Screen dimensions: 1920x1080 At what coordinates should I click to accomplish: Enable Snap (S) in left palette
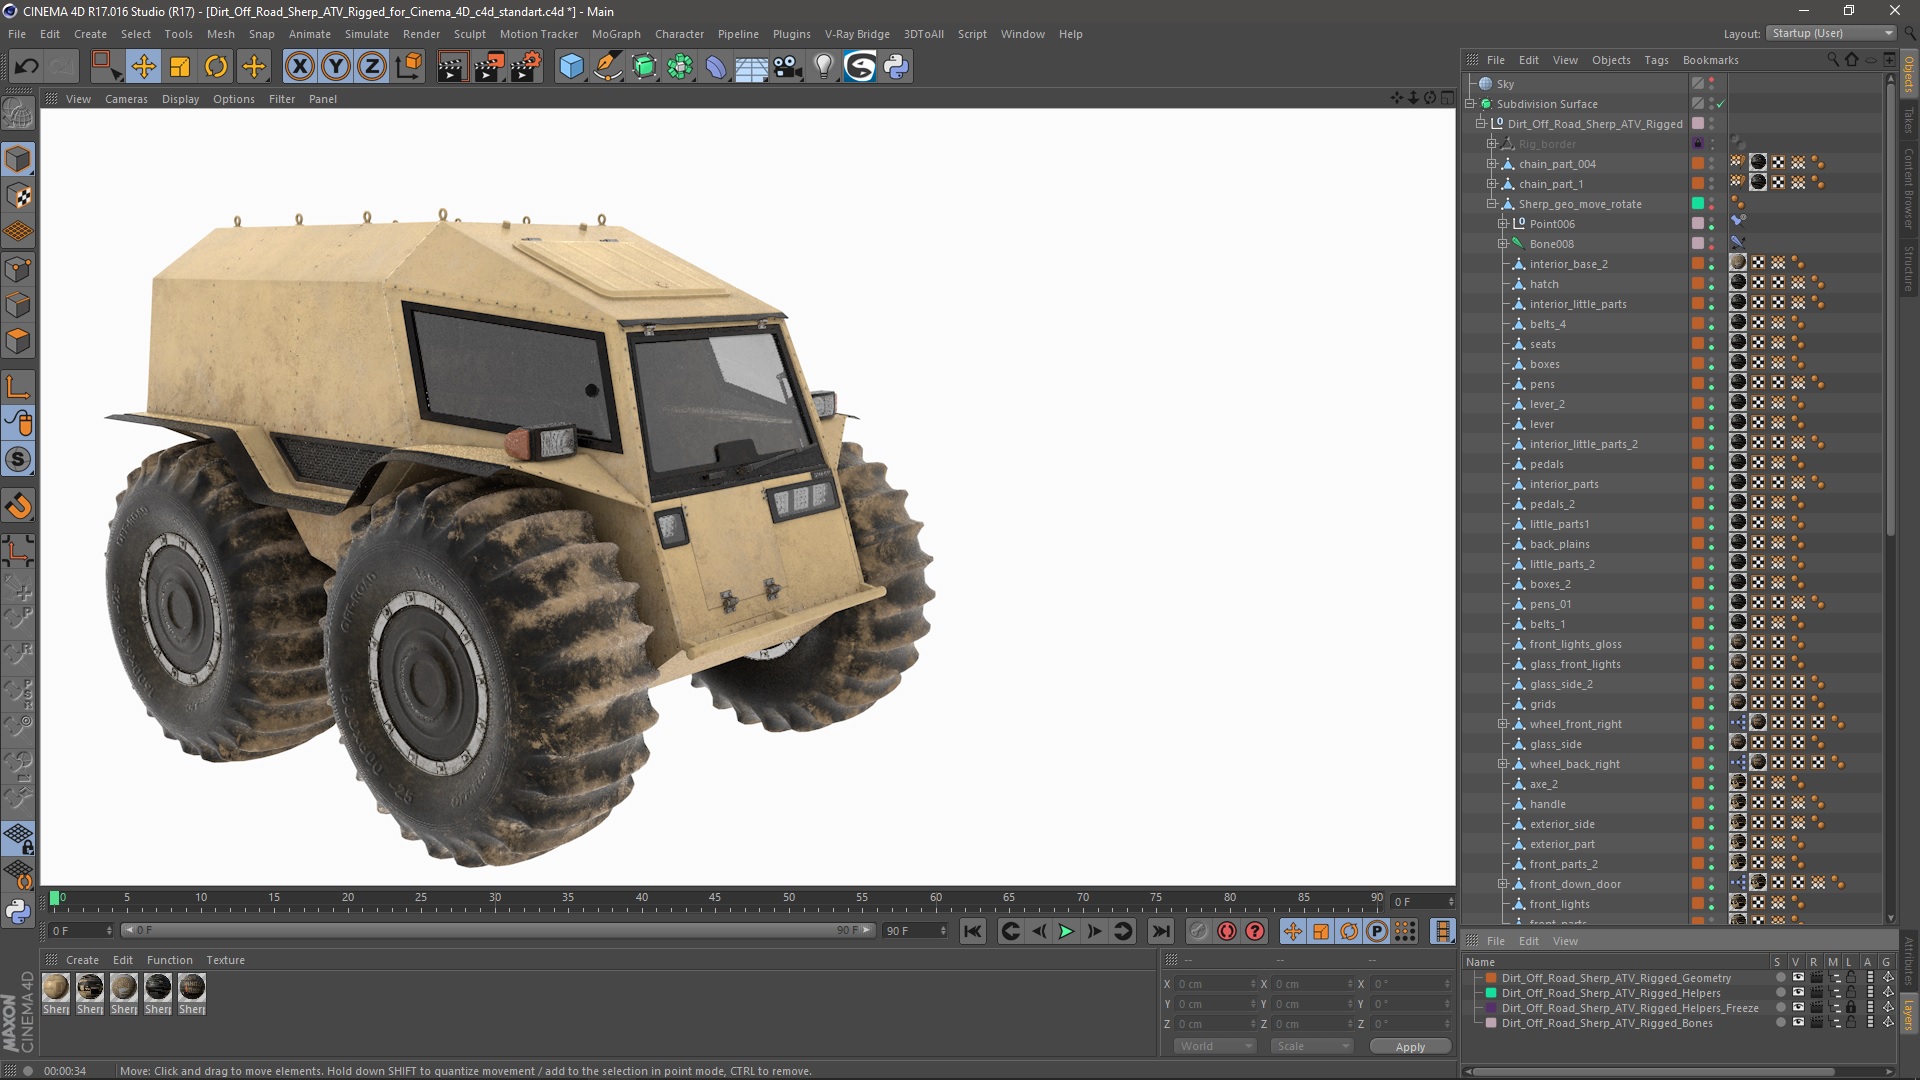(x=18, y=460)
